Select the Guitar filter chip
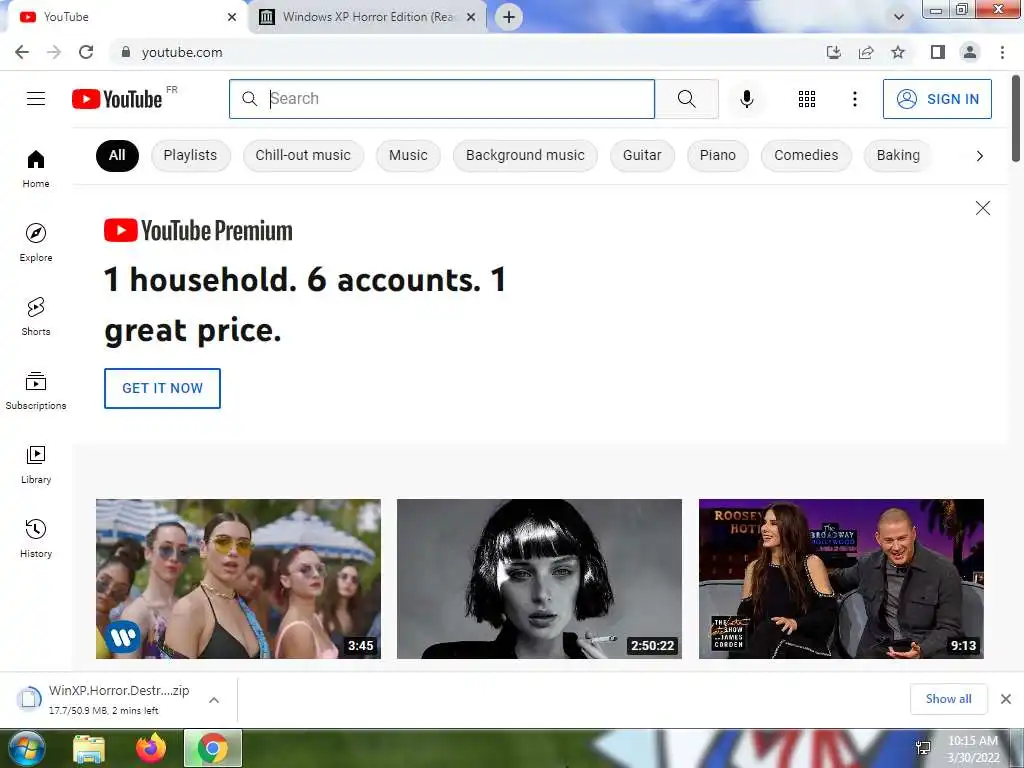The width and height of the screenshot is (1024, 768). pyautogui.click(x=642, y=155)
